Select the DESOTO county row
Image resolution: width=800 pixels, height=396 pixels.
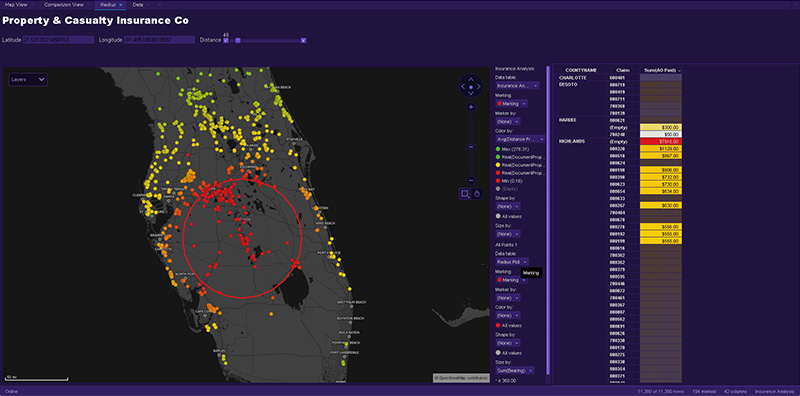point(567,84)
